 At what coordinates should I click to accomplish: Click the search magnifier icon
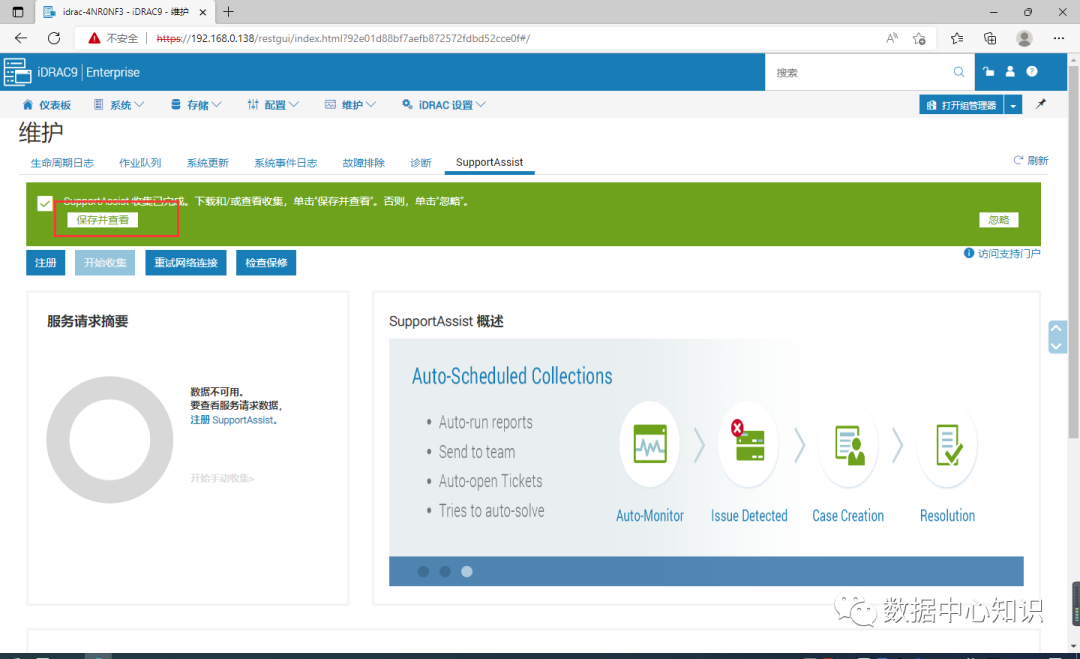click(x=959, y=72)
